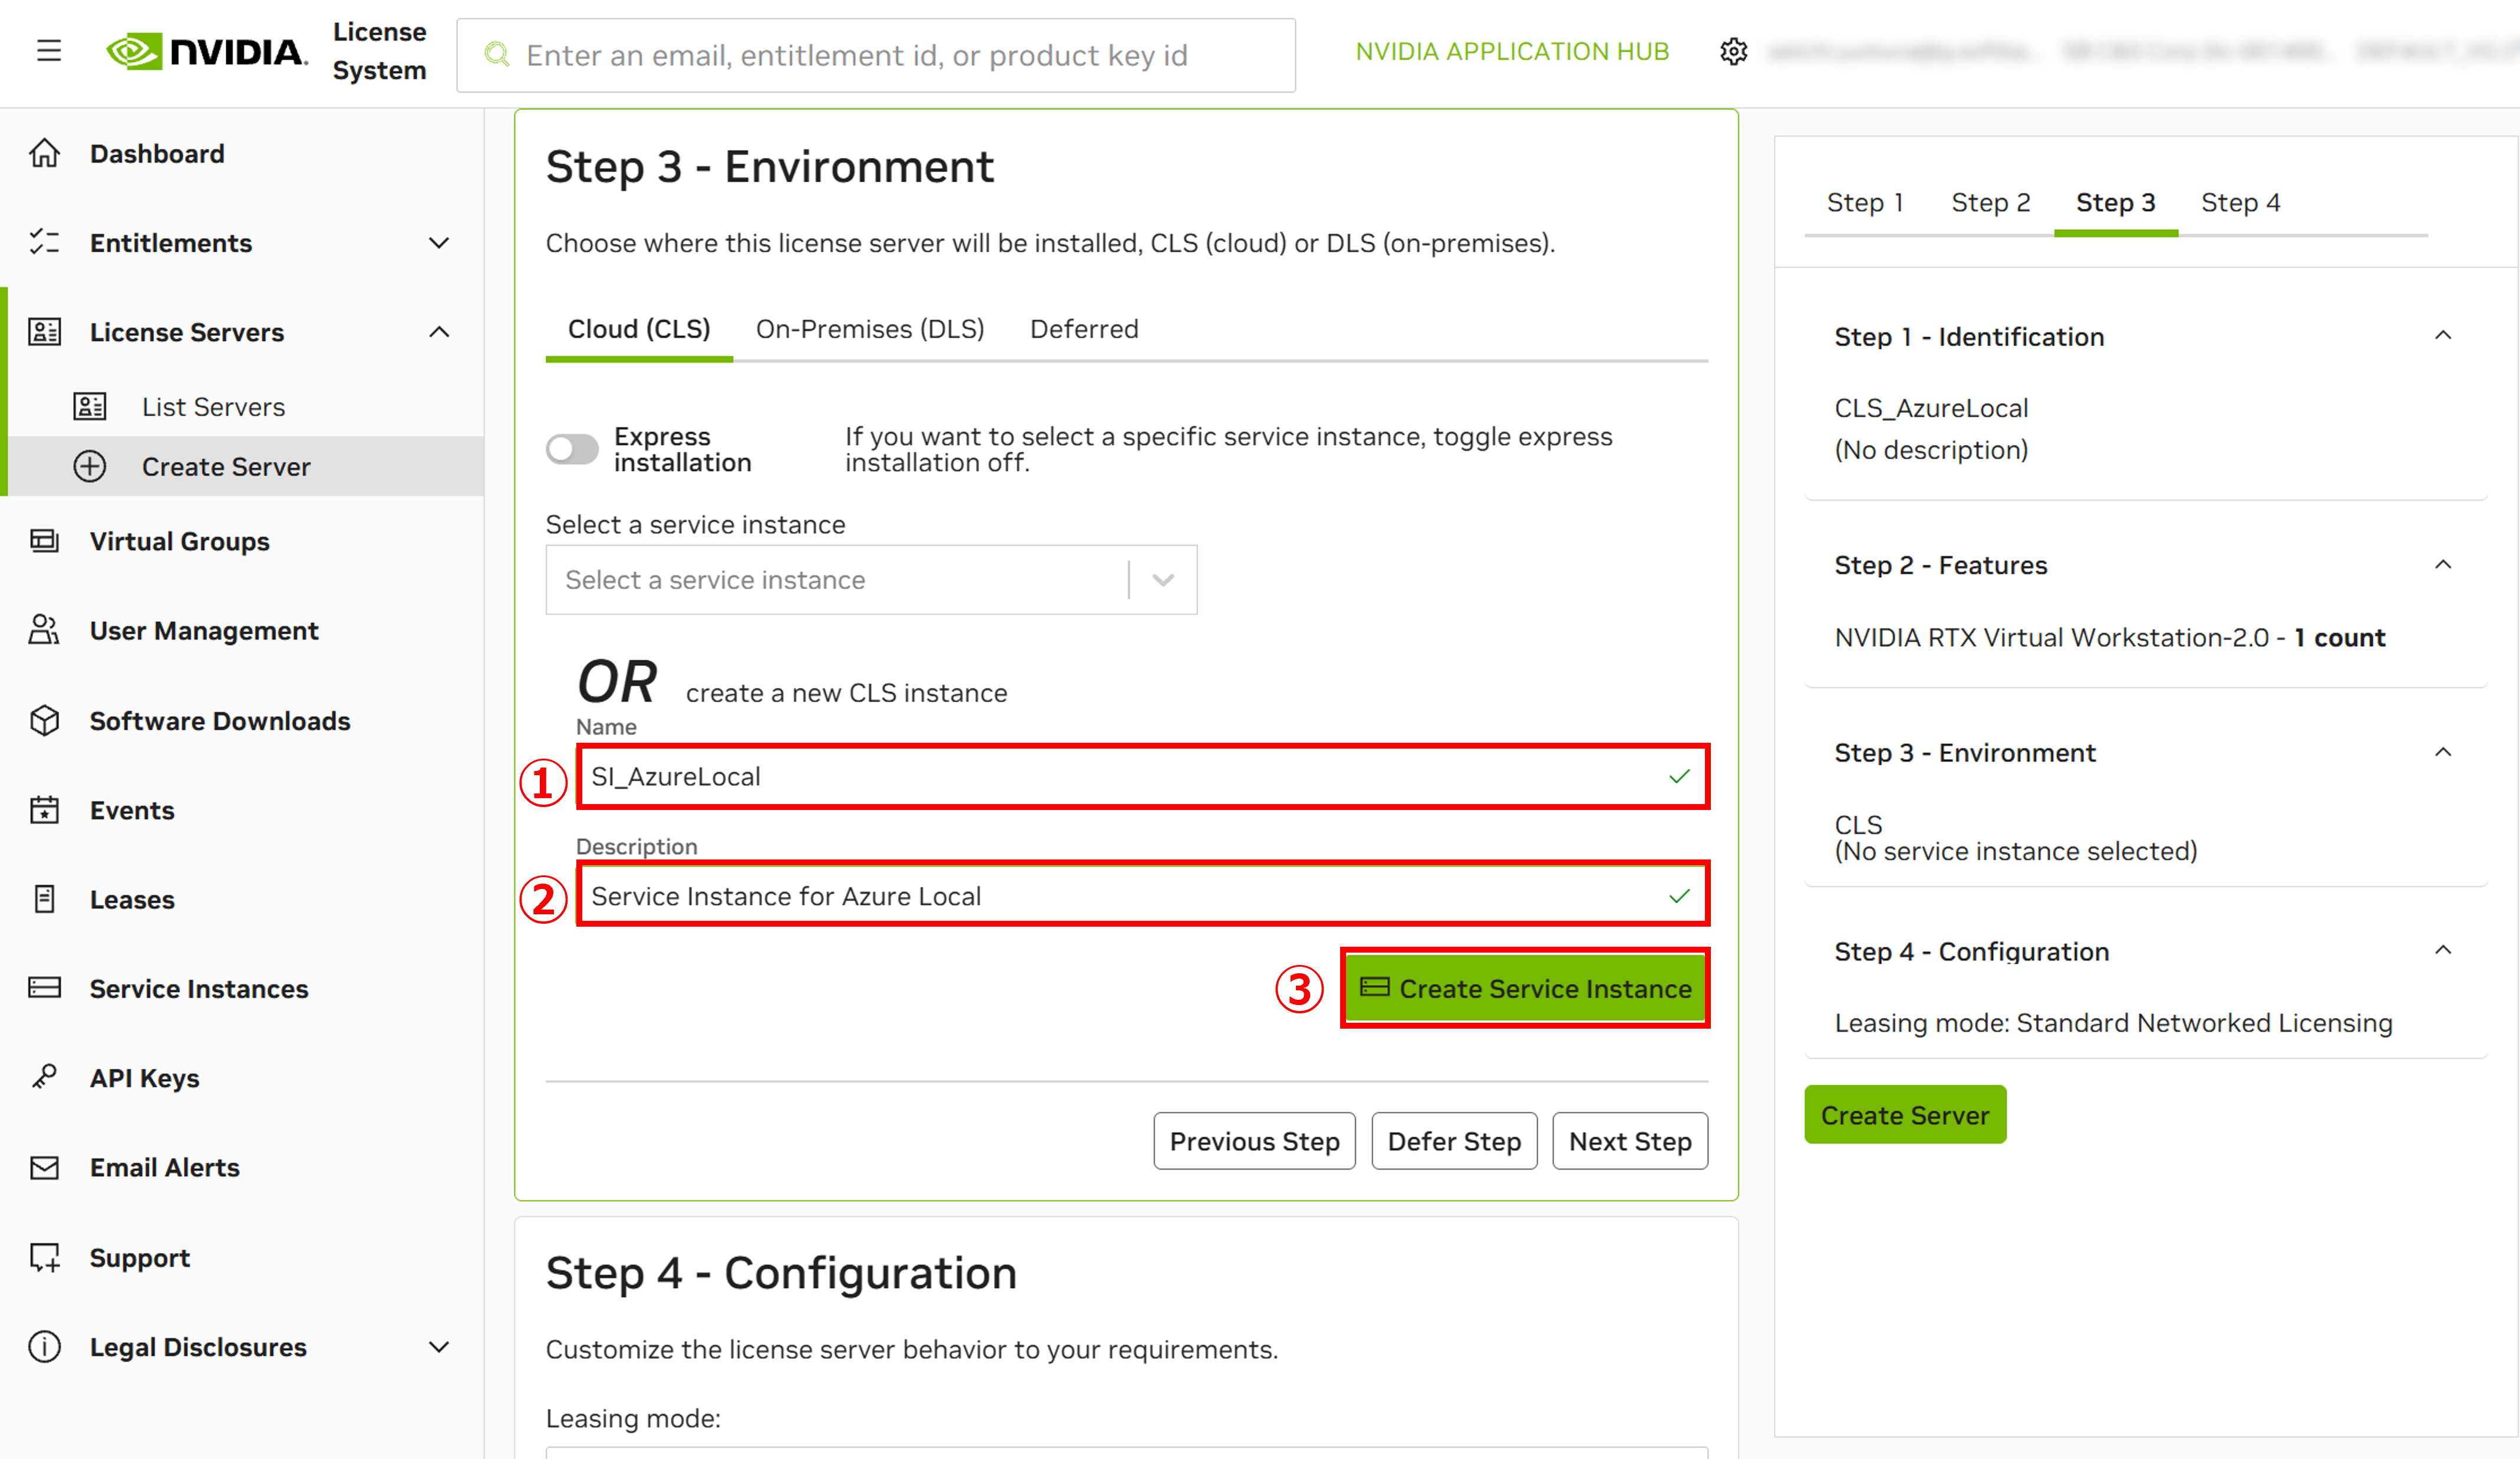Focus the email or entitlement search field
Screen dimensions: 2520x1459
pyautogui.click(x=876, y=55)
